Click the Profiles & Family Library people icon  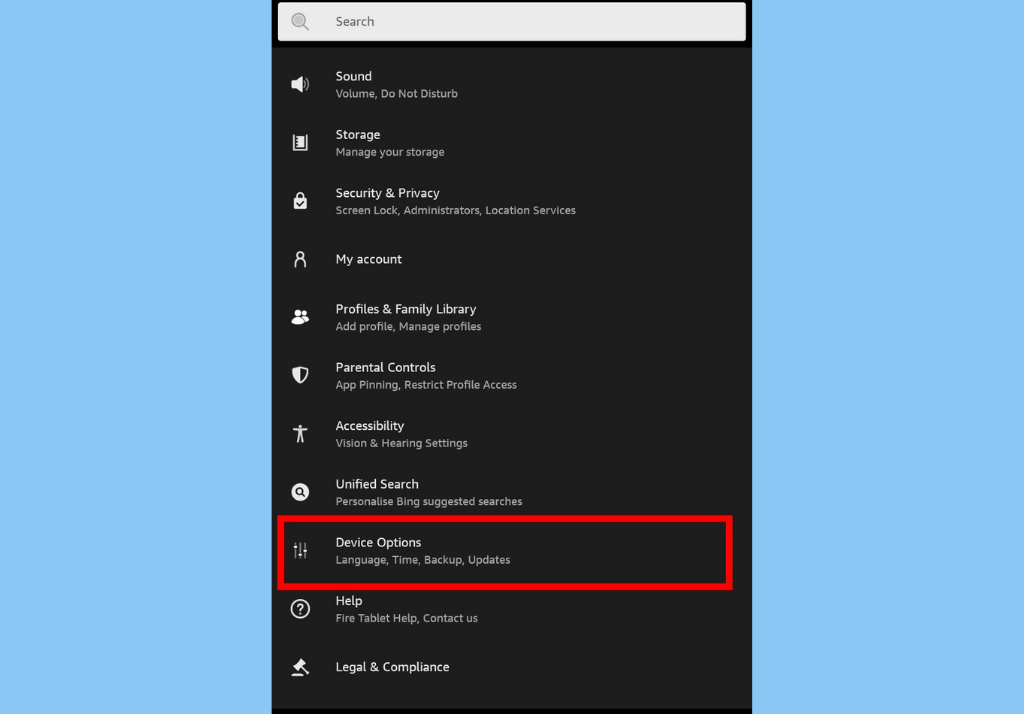(x=300, y=317)
